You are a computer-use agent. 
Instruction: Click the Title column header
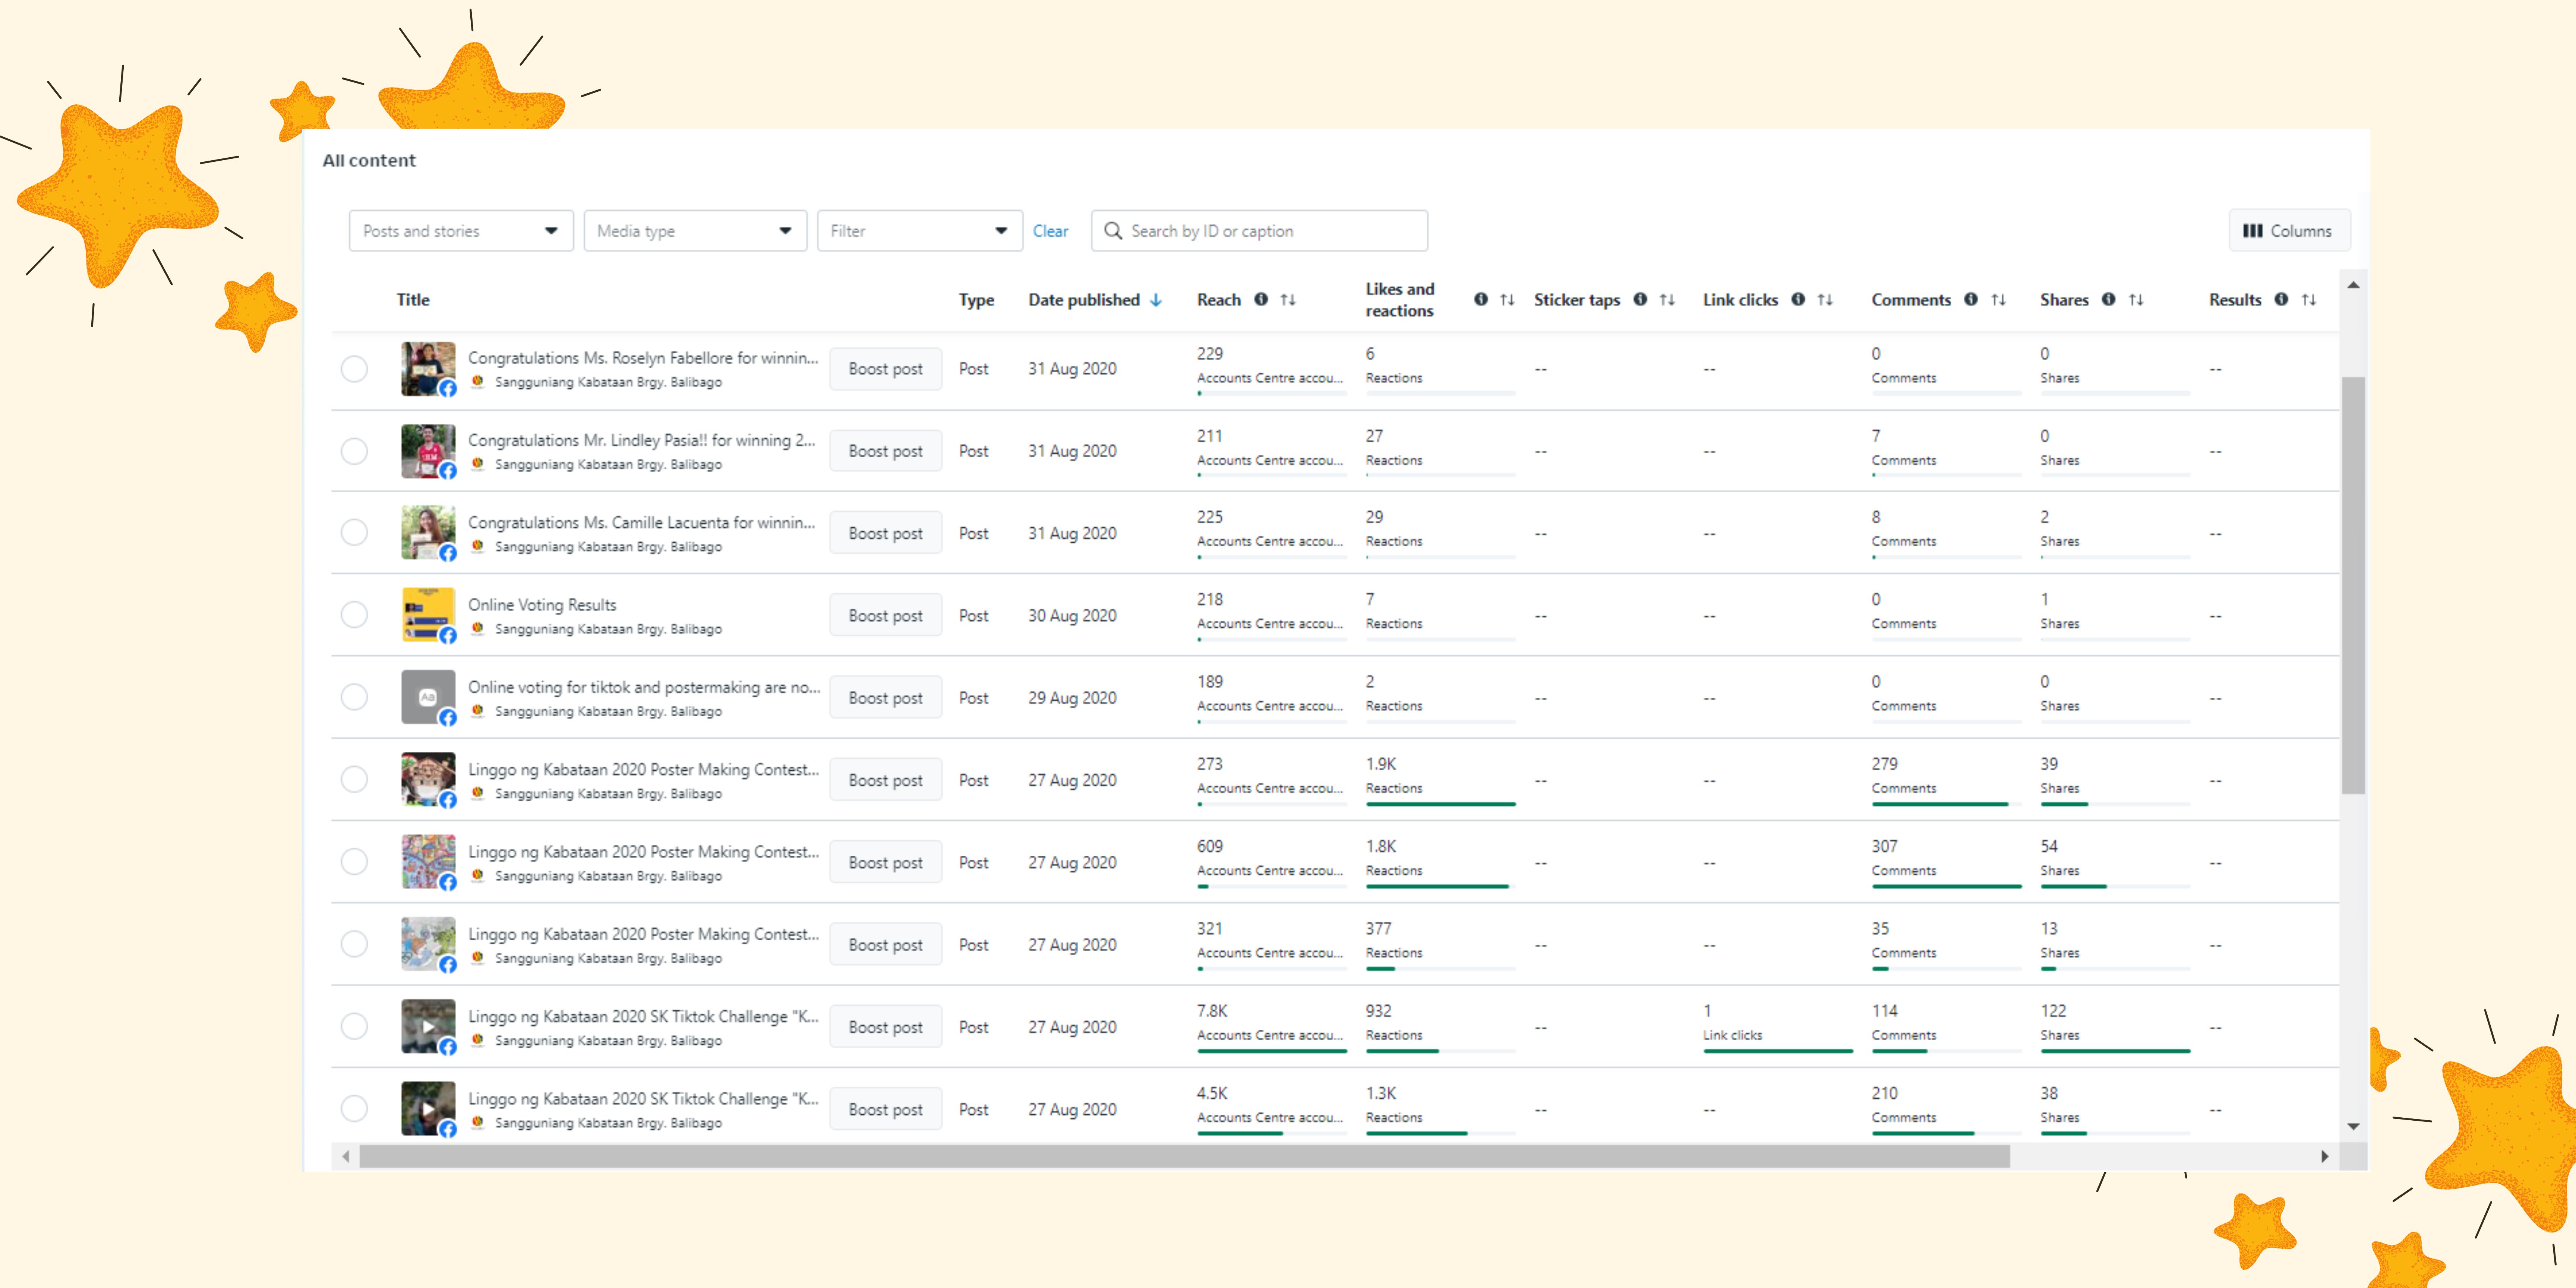[413, 300]
